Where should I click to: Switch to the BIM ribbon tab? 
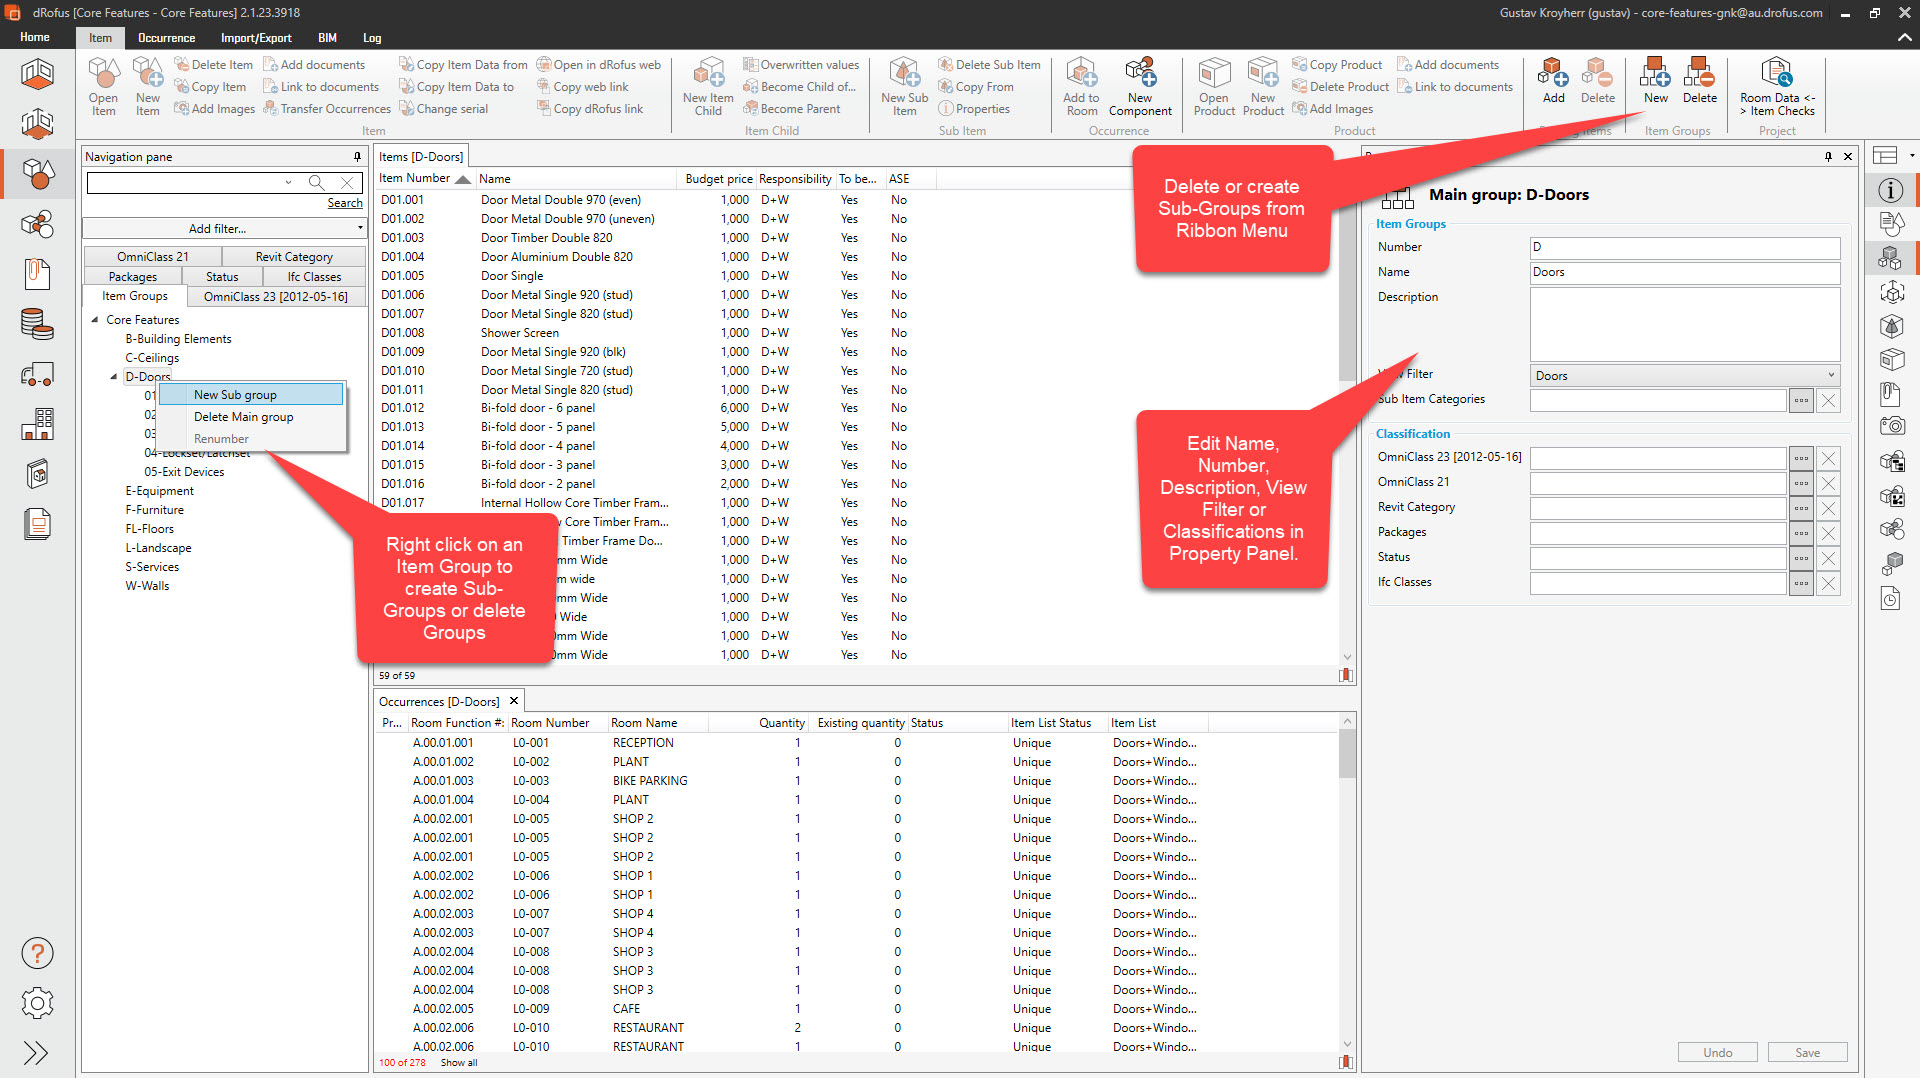click(327, 38)
